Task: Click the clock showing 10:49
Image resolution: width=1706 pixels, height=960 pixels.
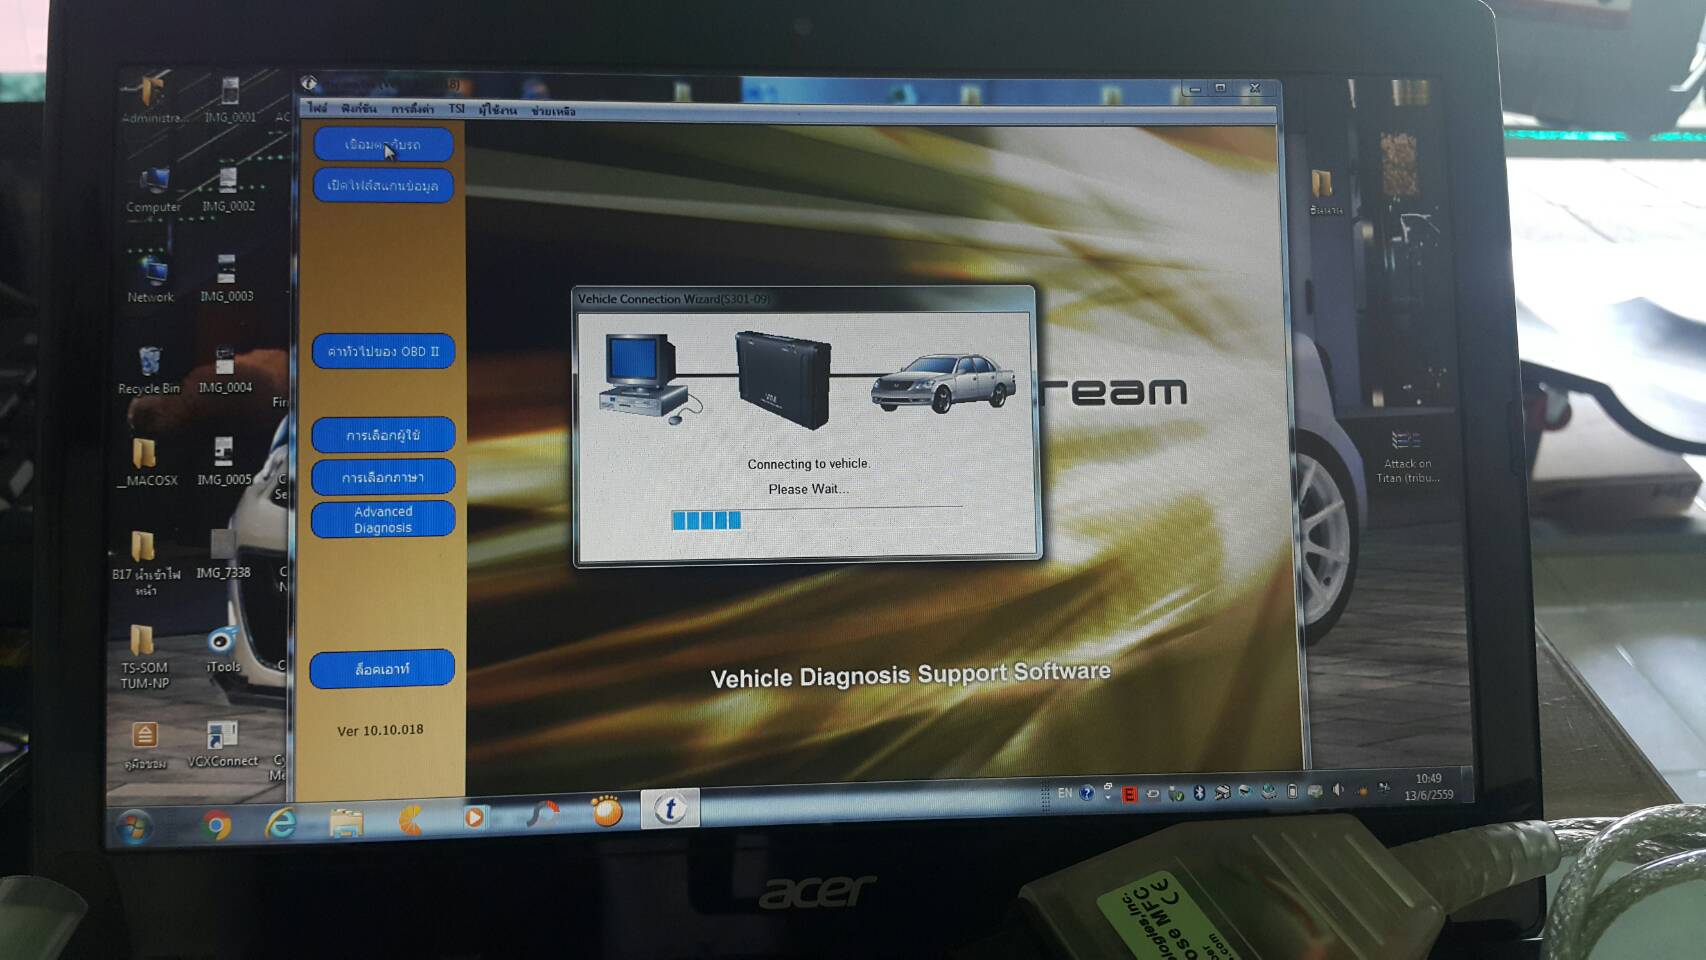Action: tap(1428, 778)
